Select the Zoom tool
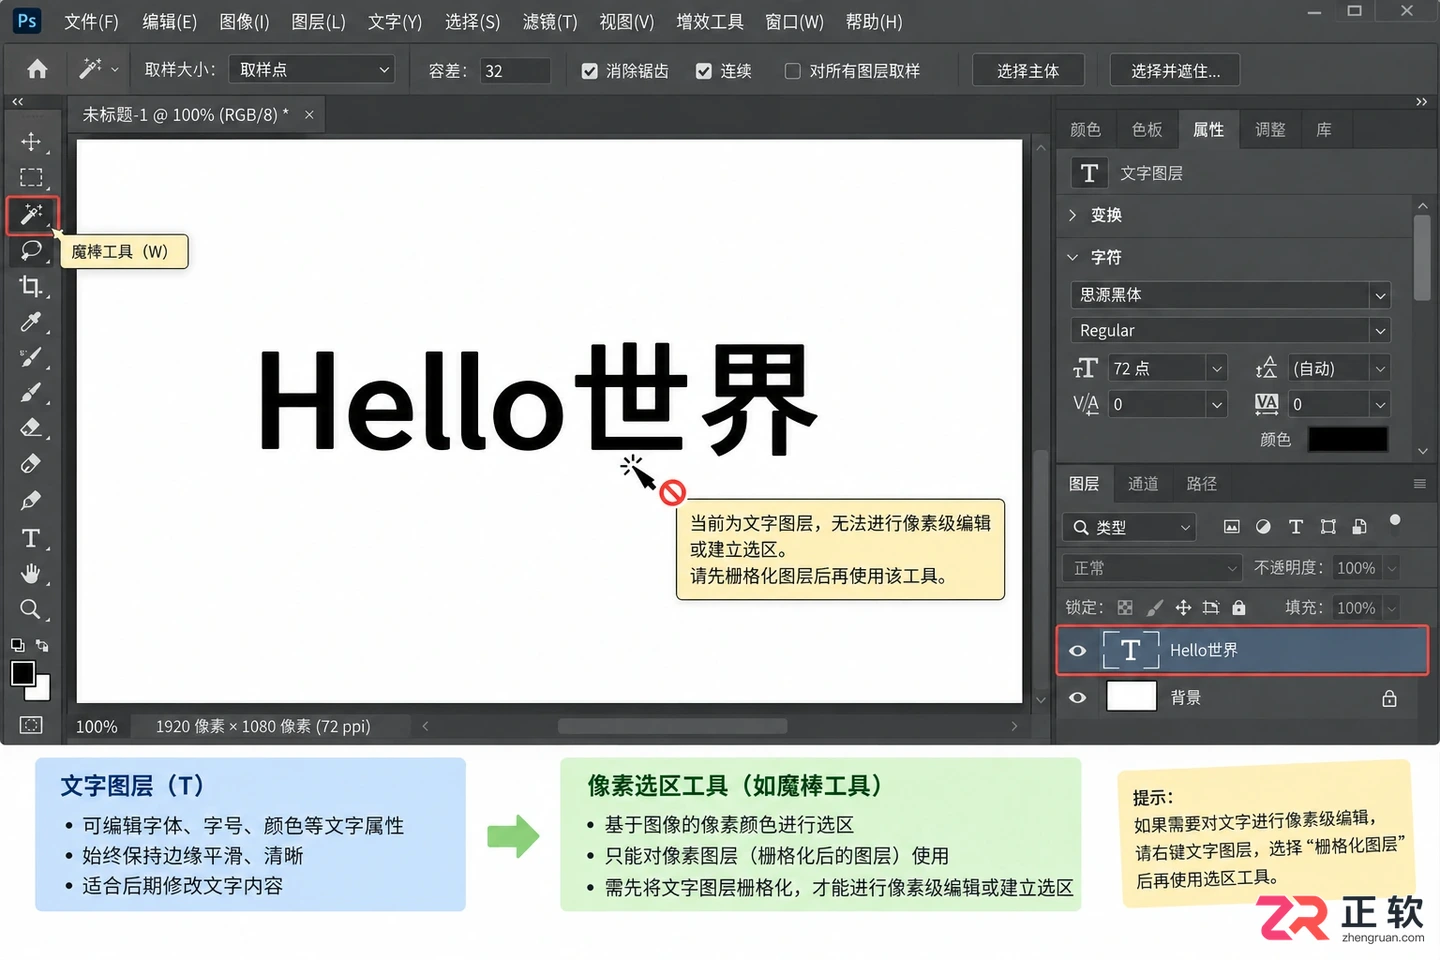 pyautogui.click(x=31, y=609)
